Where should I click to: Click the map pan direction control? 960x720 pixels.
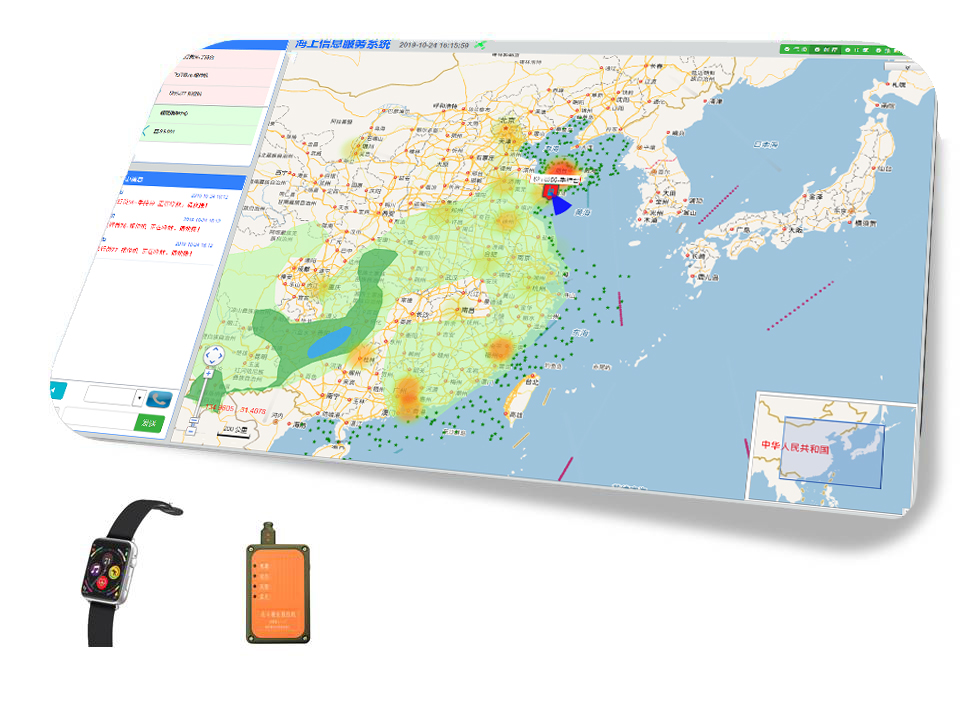tap(212, 356)
